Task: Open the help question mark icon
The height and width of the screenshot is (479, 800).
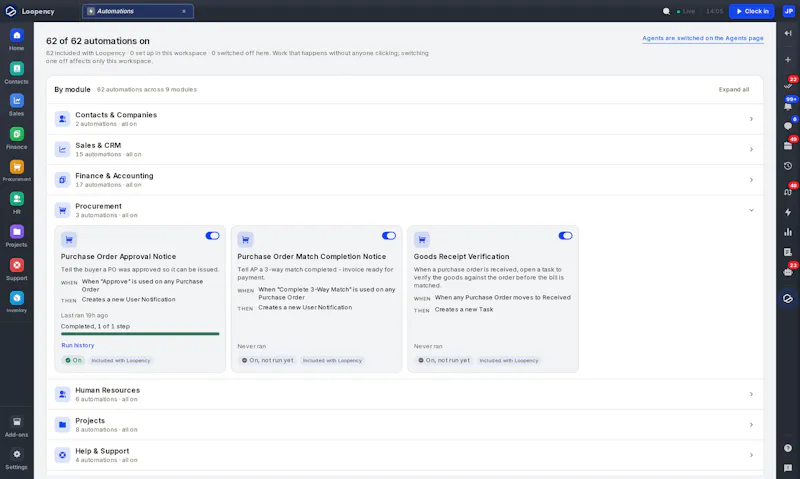Action: [x=788, y=448]
